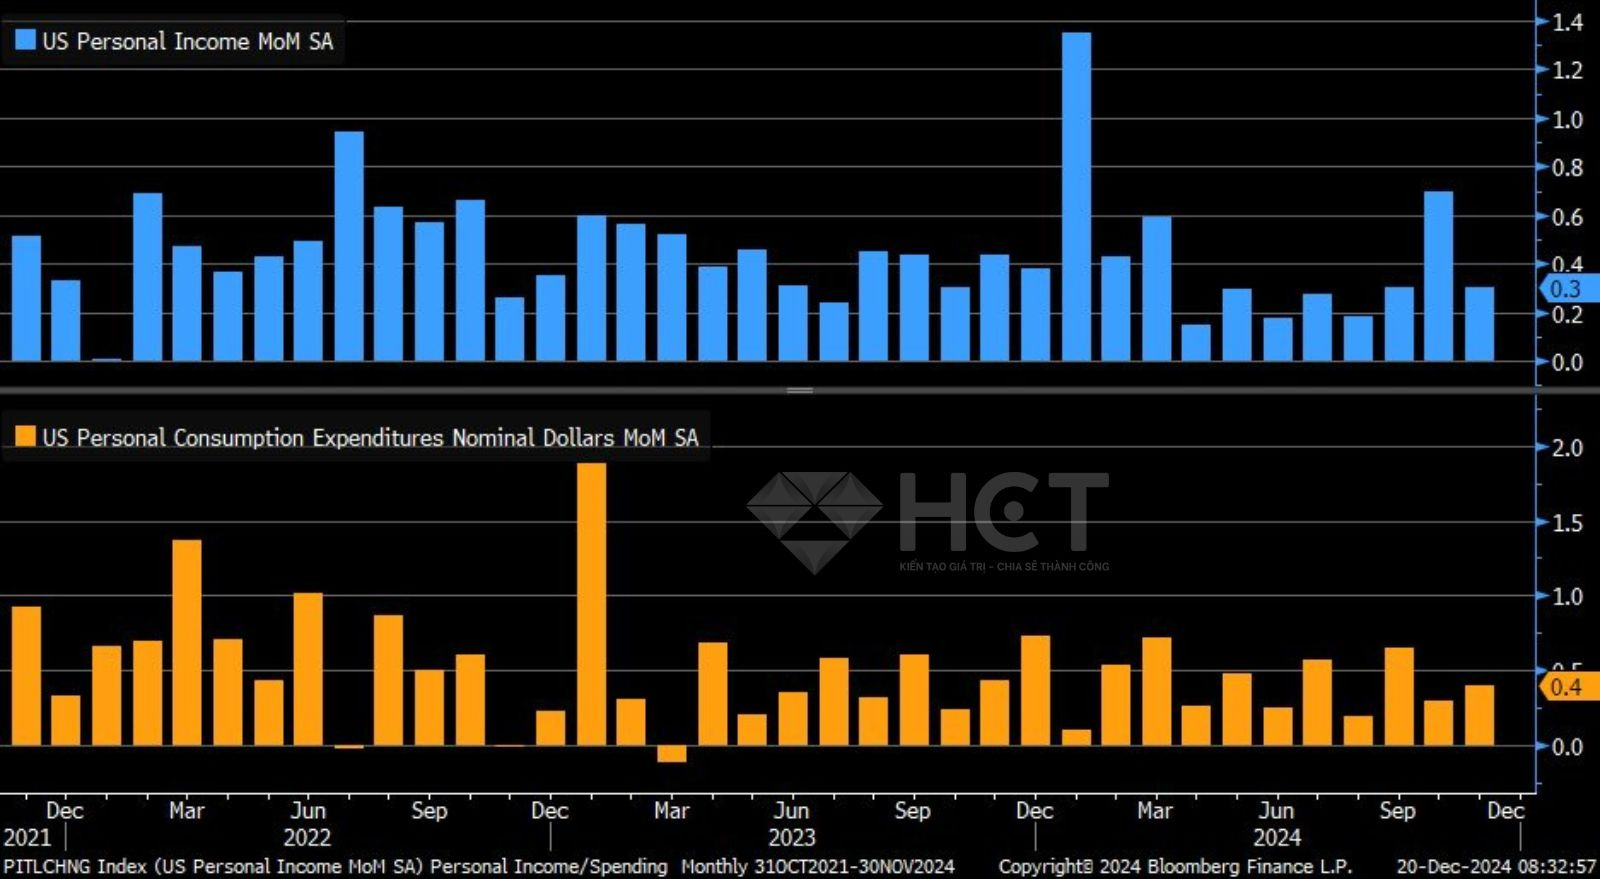This screenshot has height=879, width=1600.
Task: Select 'US Personal Consumption Expenditures Nominal Dollars MoM SA' label
Action: point(370,437)
